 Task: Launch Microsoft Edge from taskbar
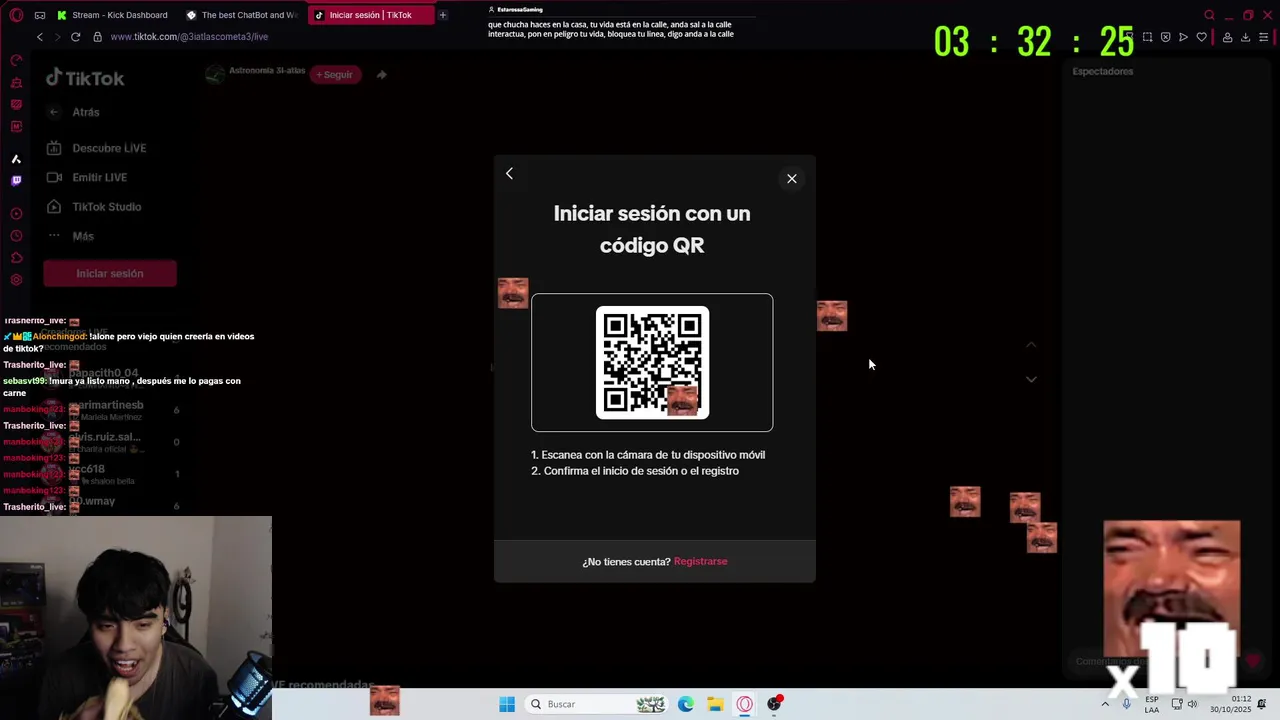coord(686,704)
